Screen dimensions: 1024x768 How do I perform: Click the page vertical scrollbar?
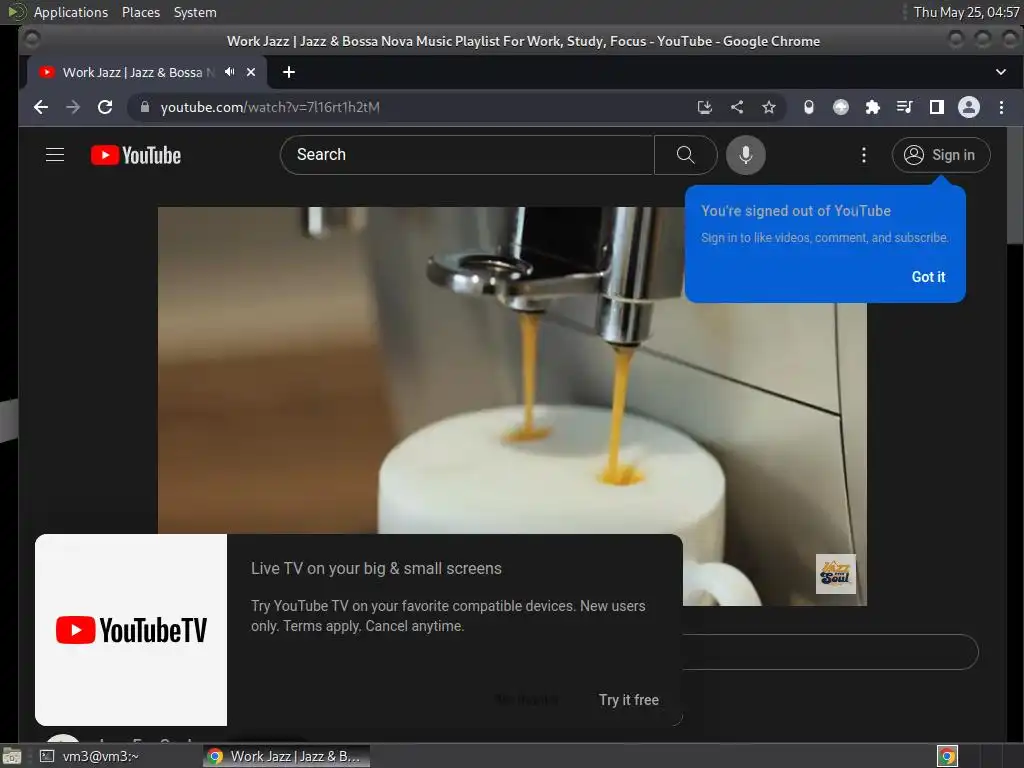pyautogui.click(x=1015, y=186)
